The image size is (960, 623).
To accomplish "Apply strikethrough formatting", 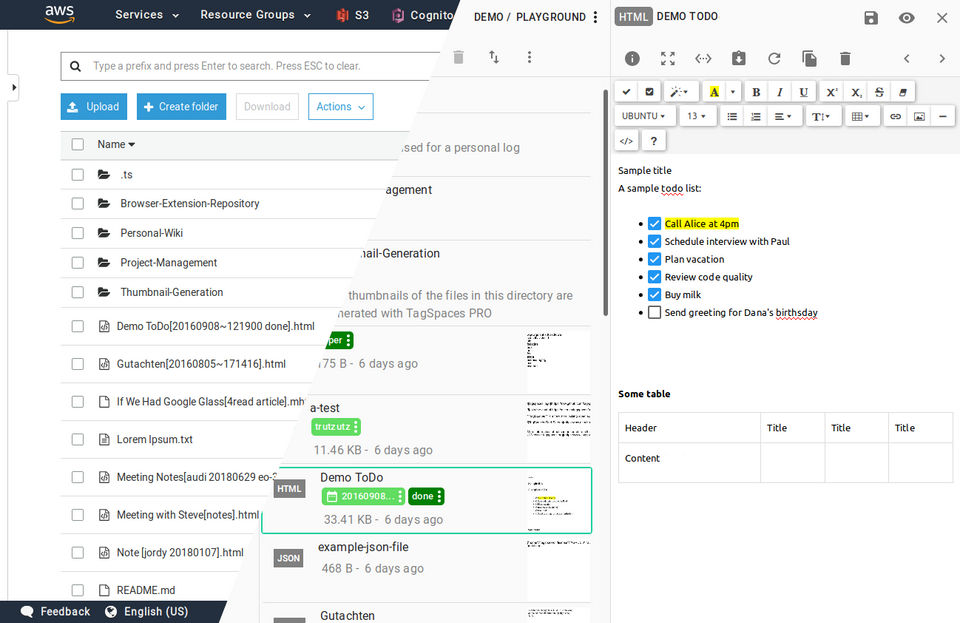I will [x=879, y=92].
